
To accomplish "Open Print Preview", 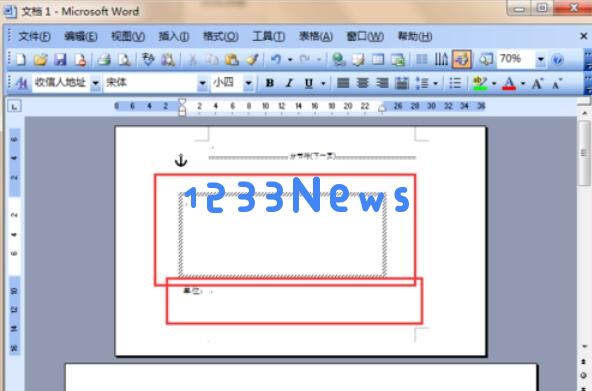I will click(124, 60).
